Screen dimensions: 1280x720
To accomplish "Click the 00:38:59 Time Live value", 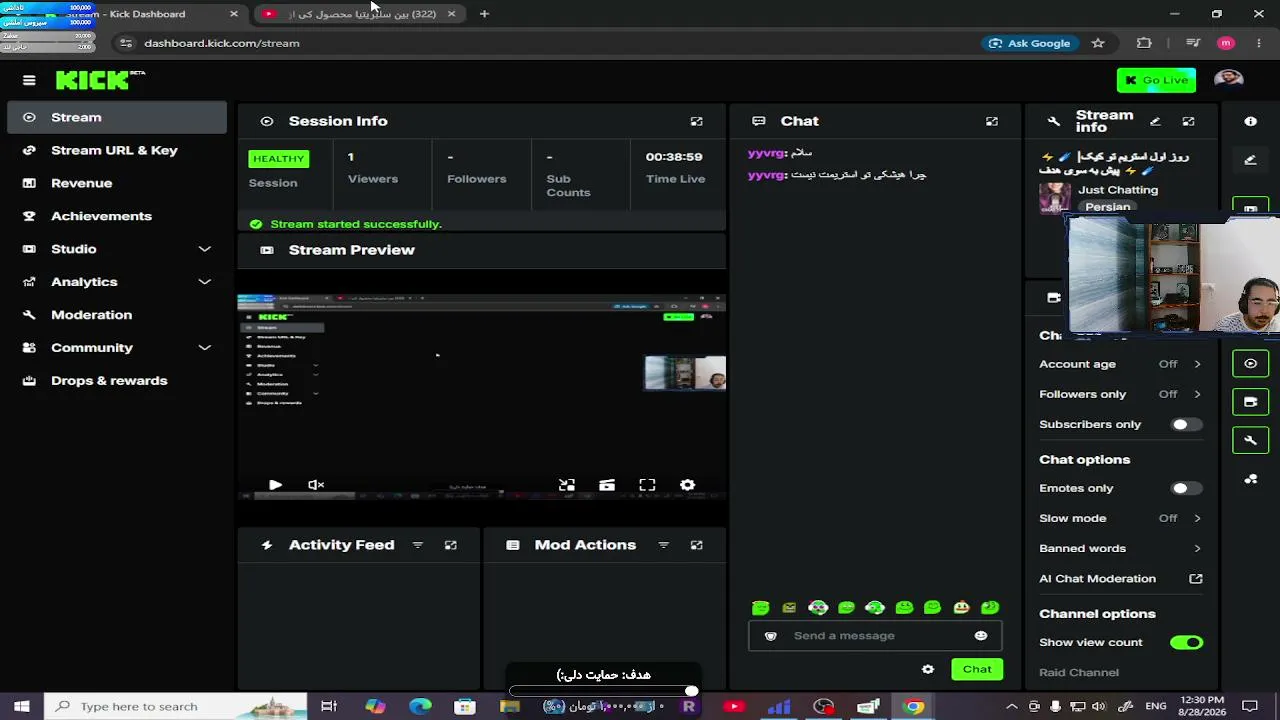I will coord(674,157).
